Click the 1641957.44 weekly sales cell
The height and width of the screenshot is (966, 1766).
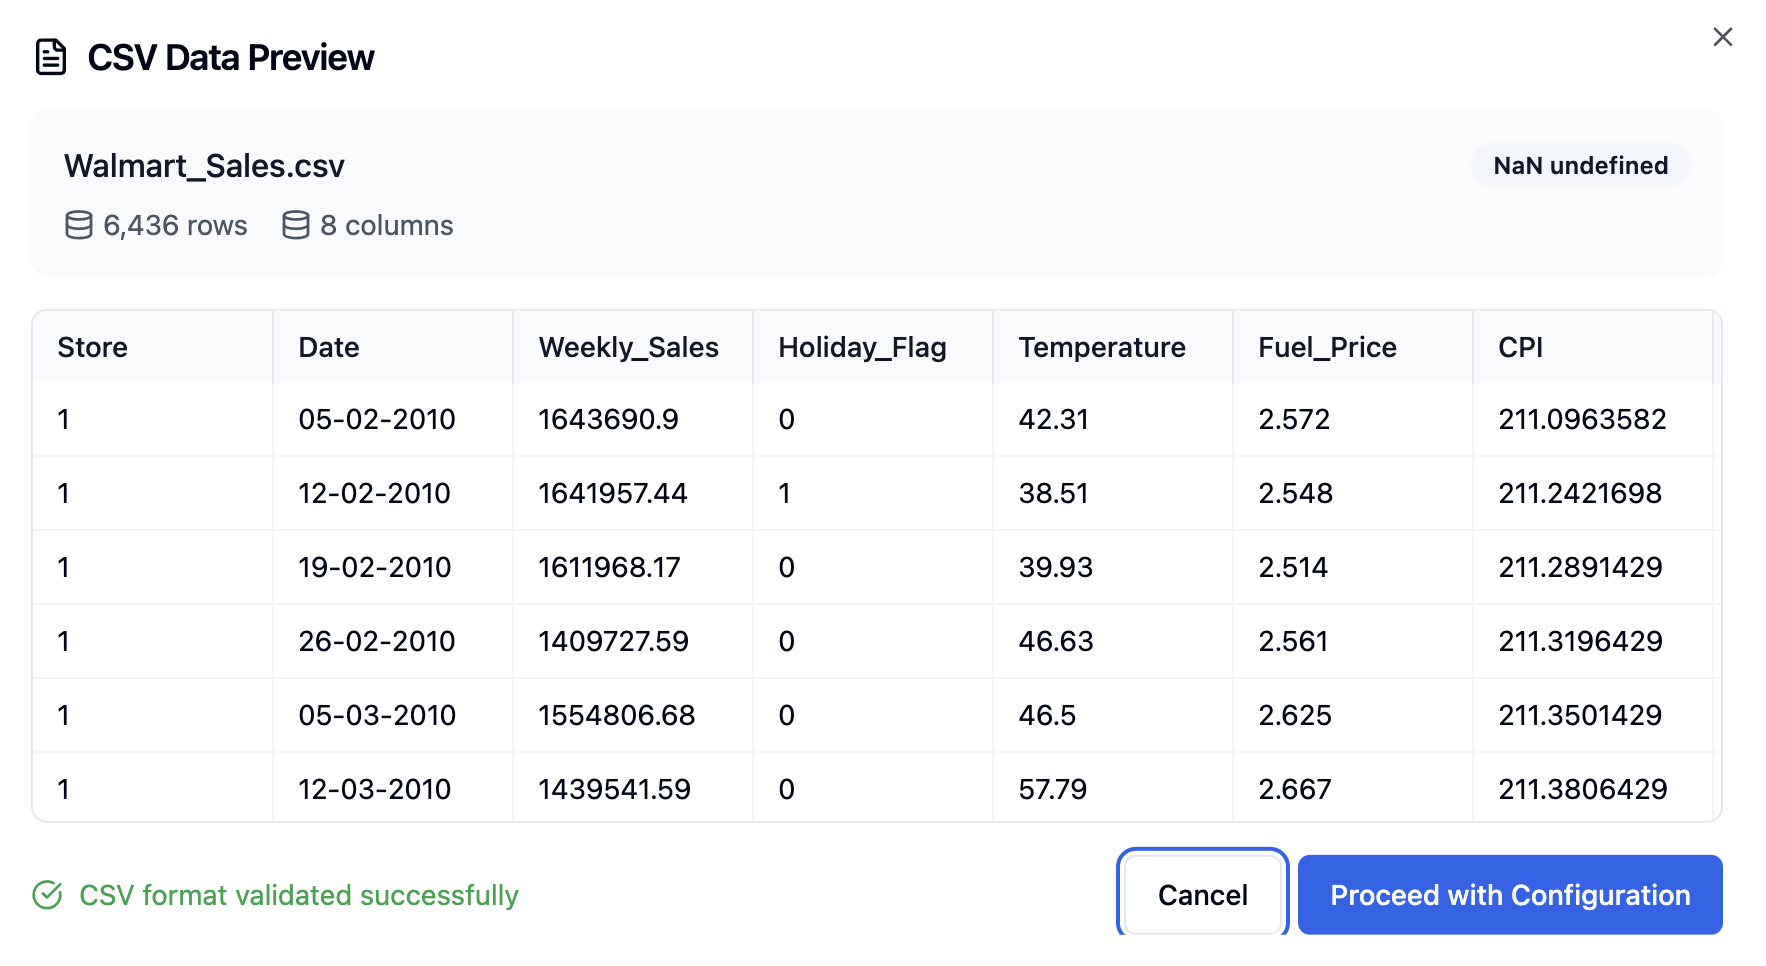(613, 493)
